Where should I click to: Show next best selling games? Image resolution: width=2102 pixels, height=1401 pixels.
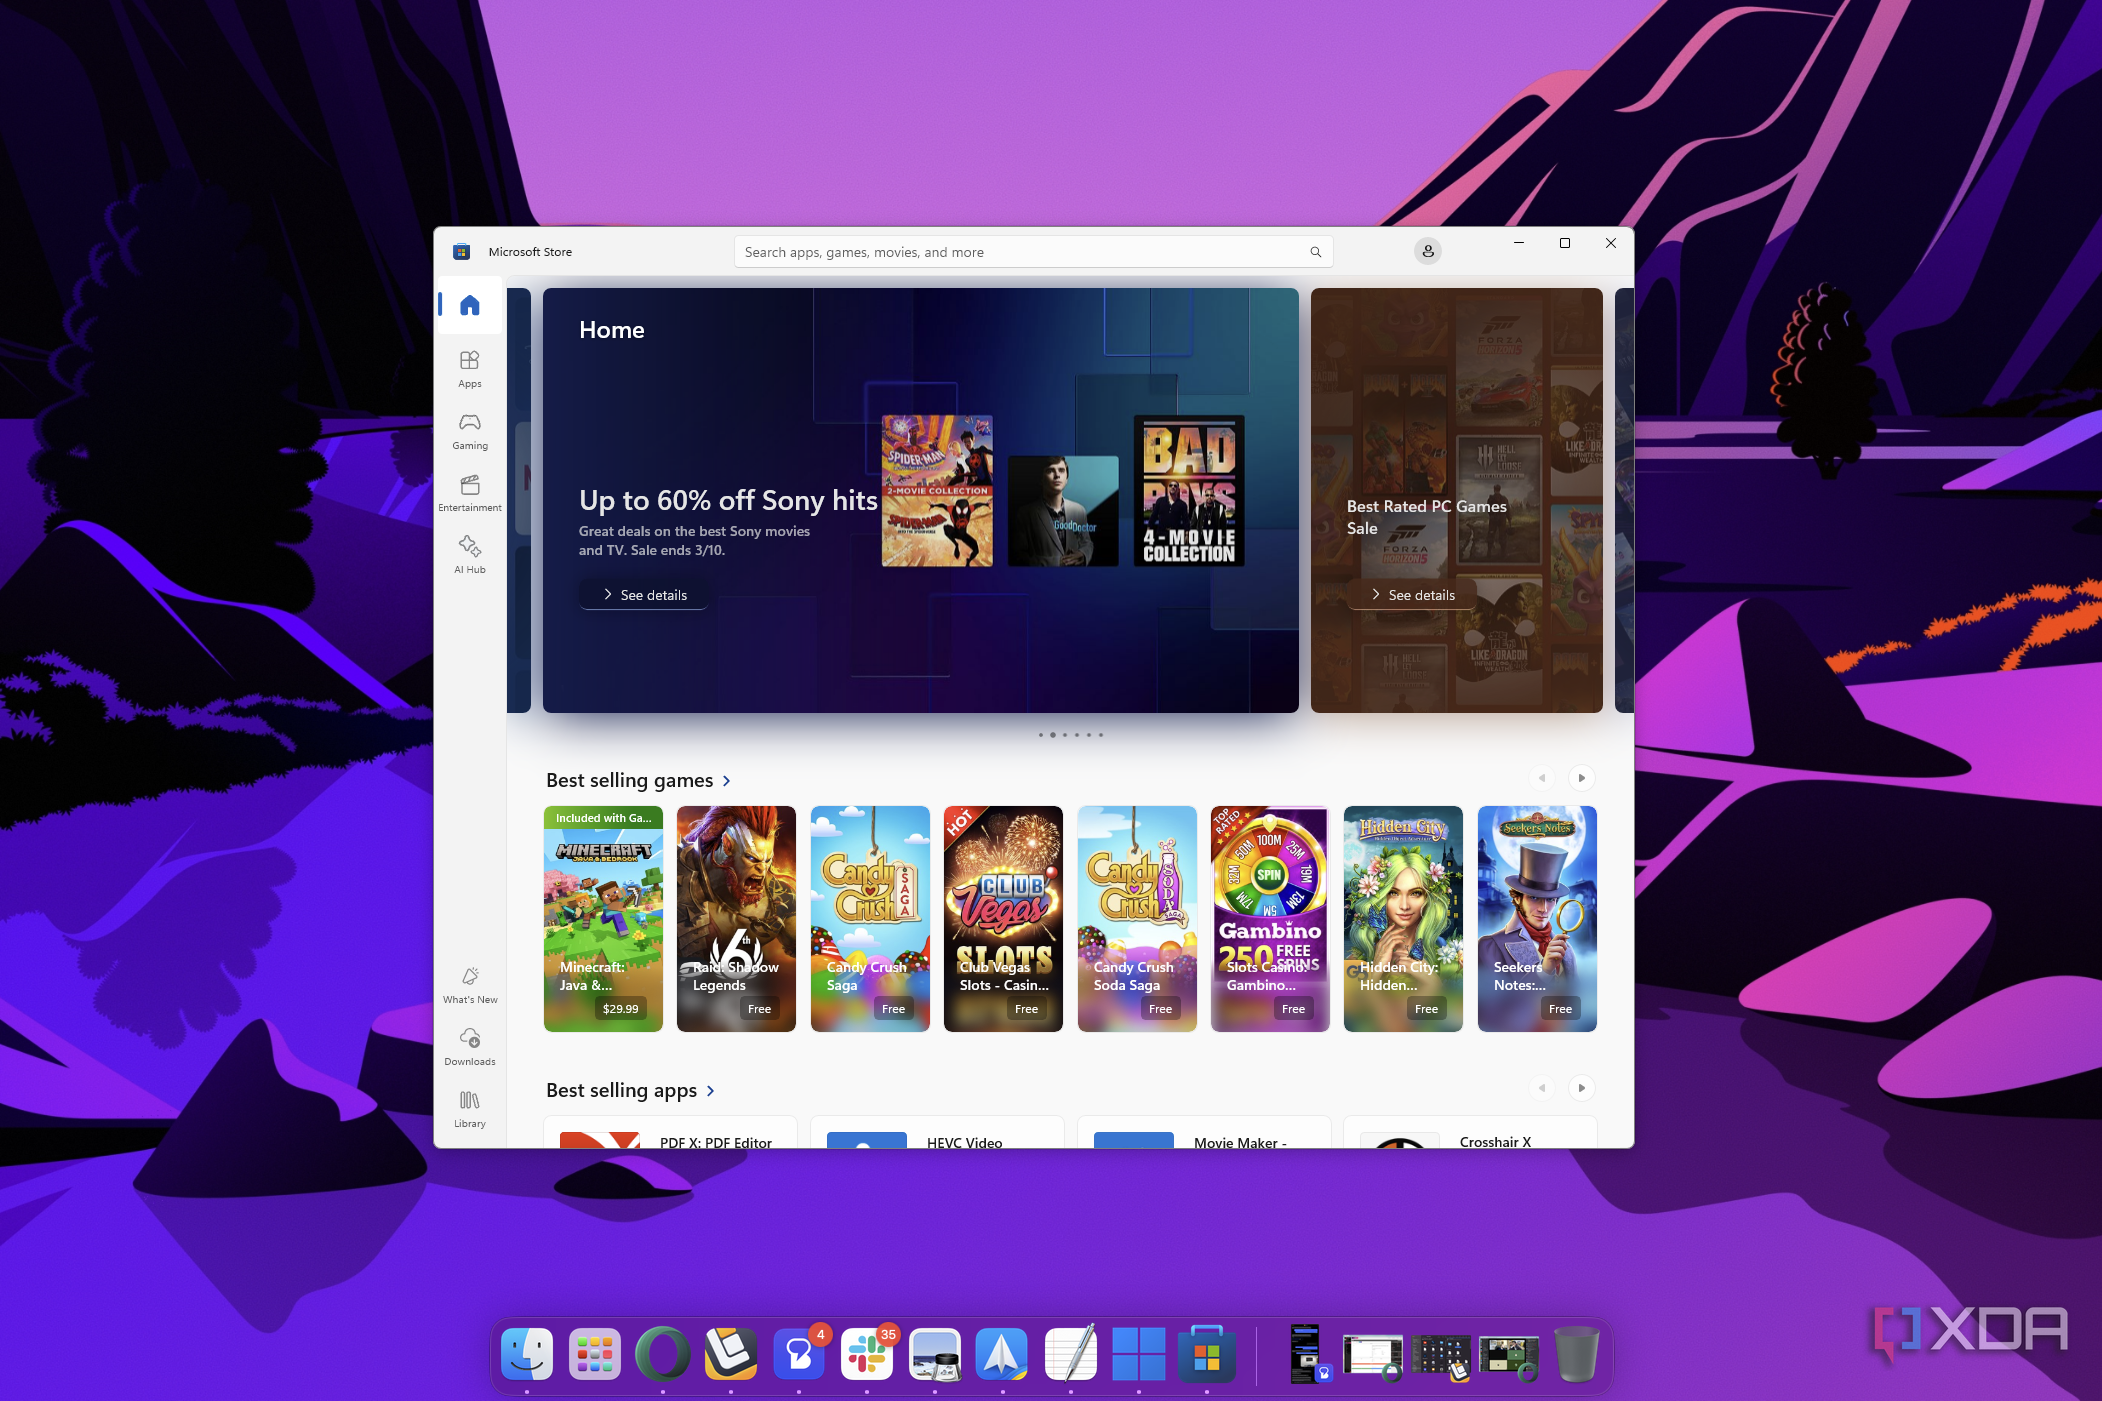[1582, 778]
